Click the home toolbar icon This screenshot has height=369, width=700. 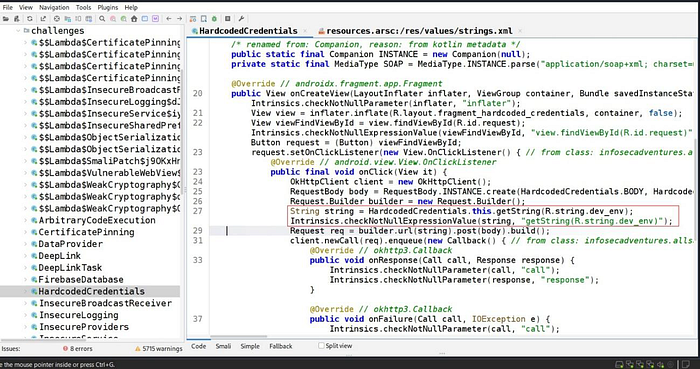(x=134, y=19)
